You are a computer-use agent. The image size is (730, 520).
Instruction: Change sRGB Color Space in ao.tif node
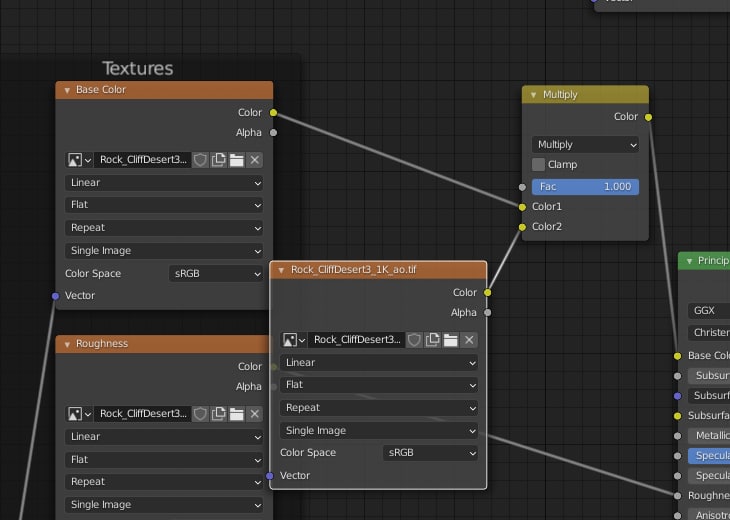click(x=431, y=453)
